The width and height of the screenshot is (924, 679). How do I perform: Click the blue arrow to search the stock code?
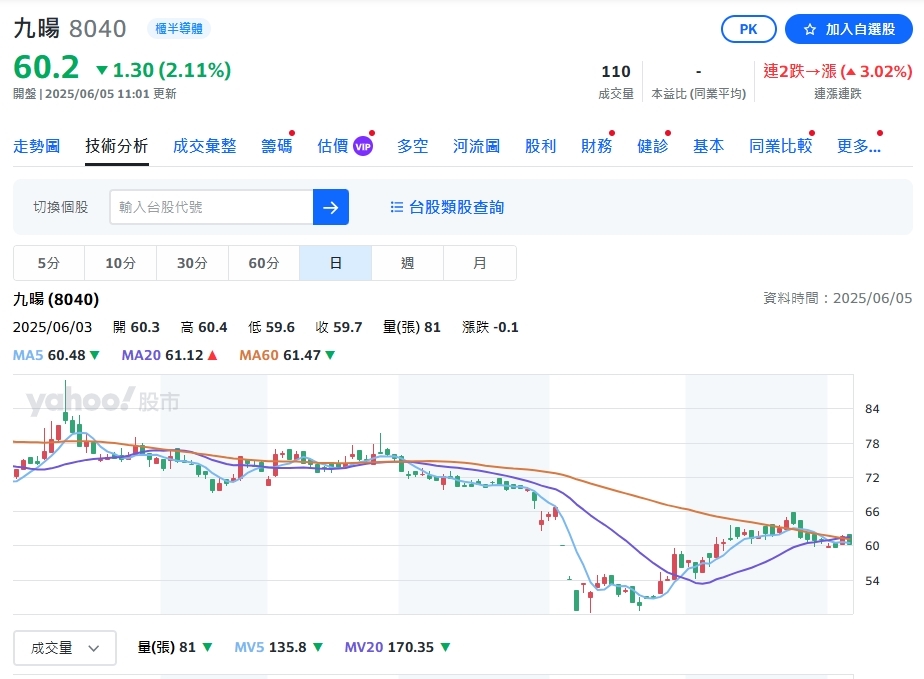[331, 207]
